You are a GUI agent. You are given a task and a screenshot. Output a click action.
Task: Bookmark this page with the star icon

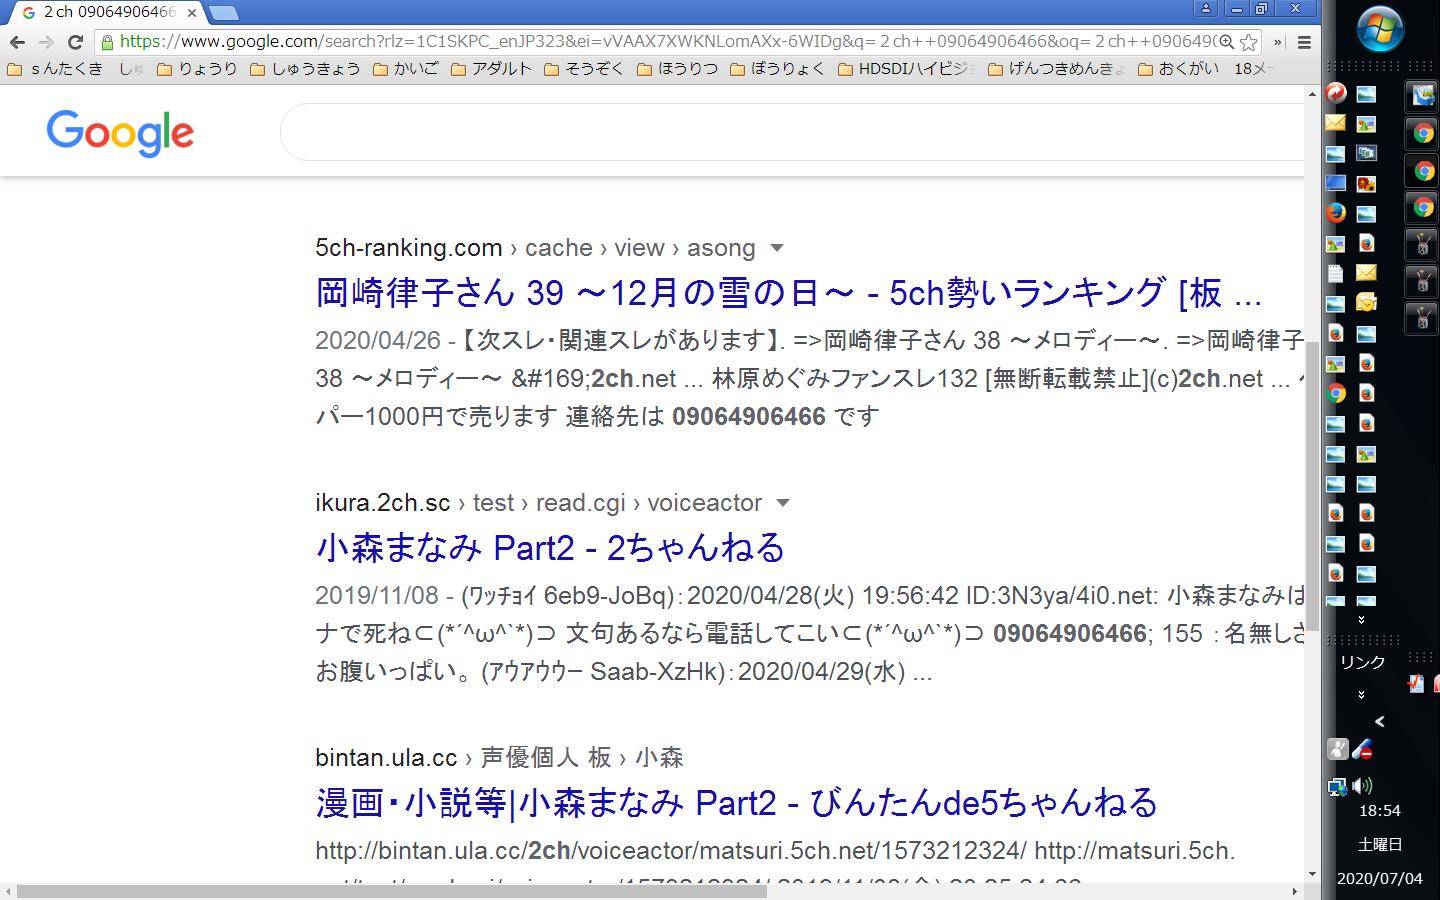tap(1248, 42)
